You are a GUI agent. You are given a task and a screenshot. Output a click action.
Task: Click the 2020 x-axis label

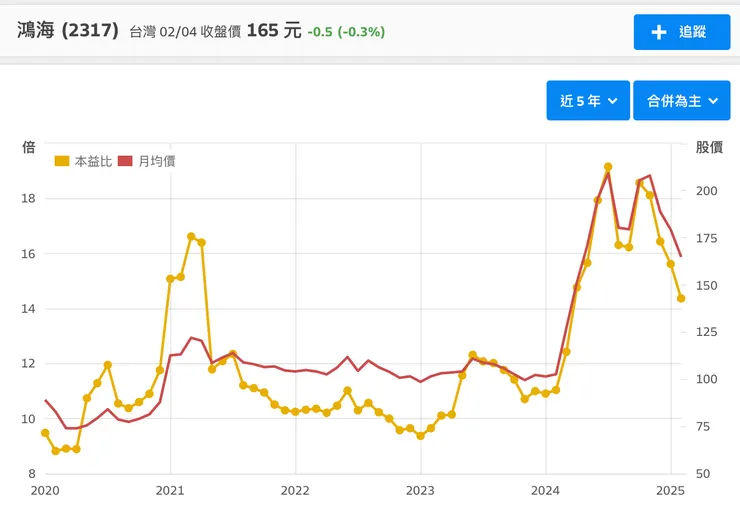[x=45, y=491]
